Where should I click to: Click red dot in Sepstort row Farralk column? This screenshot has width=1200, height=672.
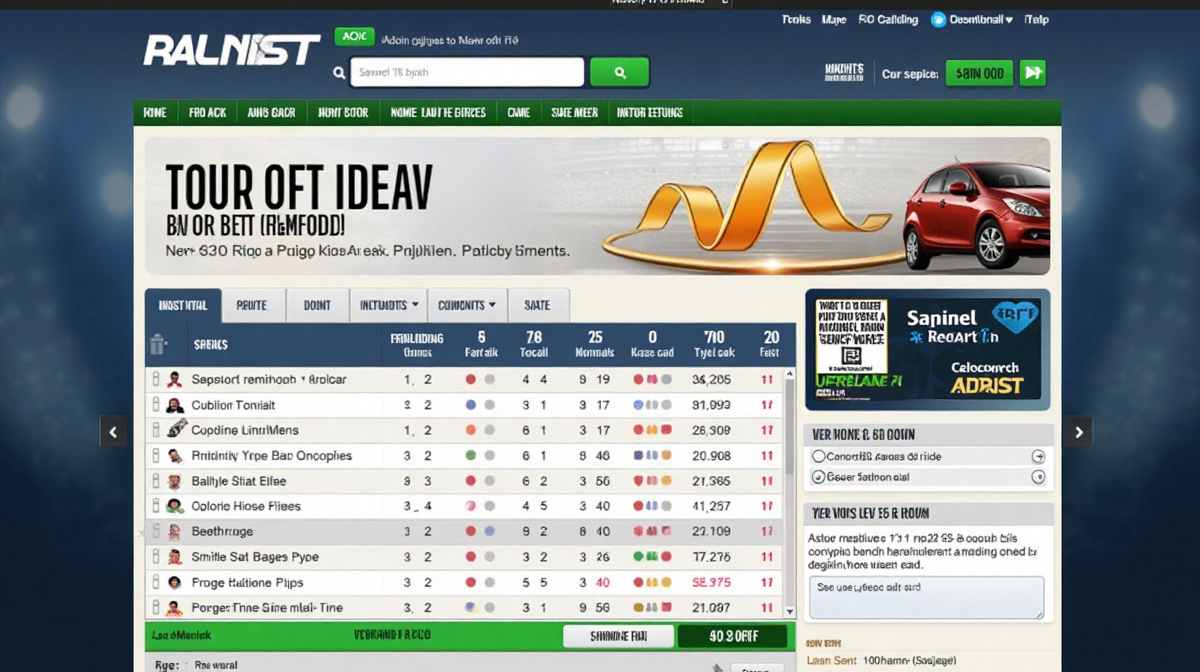click(471, 380)
